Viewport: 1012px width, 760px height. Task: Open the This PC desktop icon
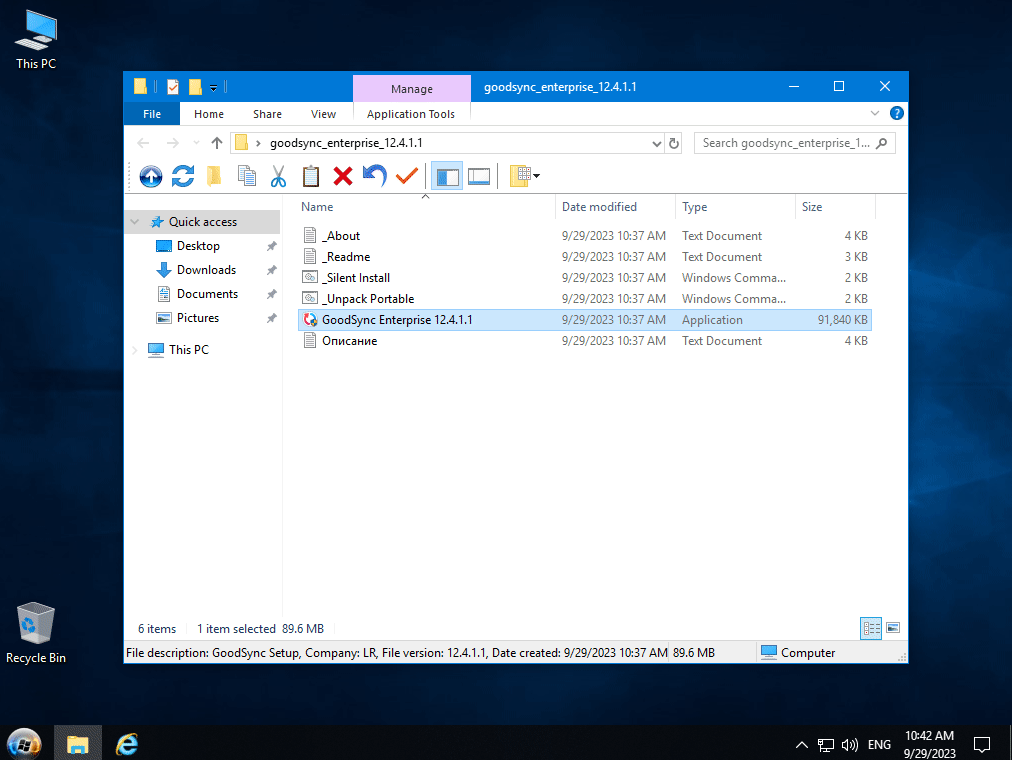tap(35, 40)
